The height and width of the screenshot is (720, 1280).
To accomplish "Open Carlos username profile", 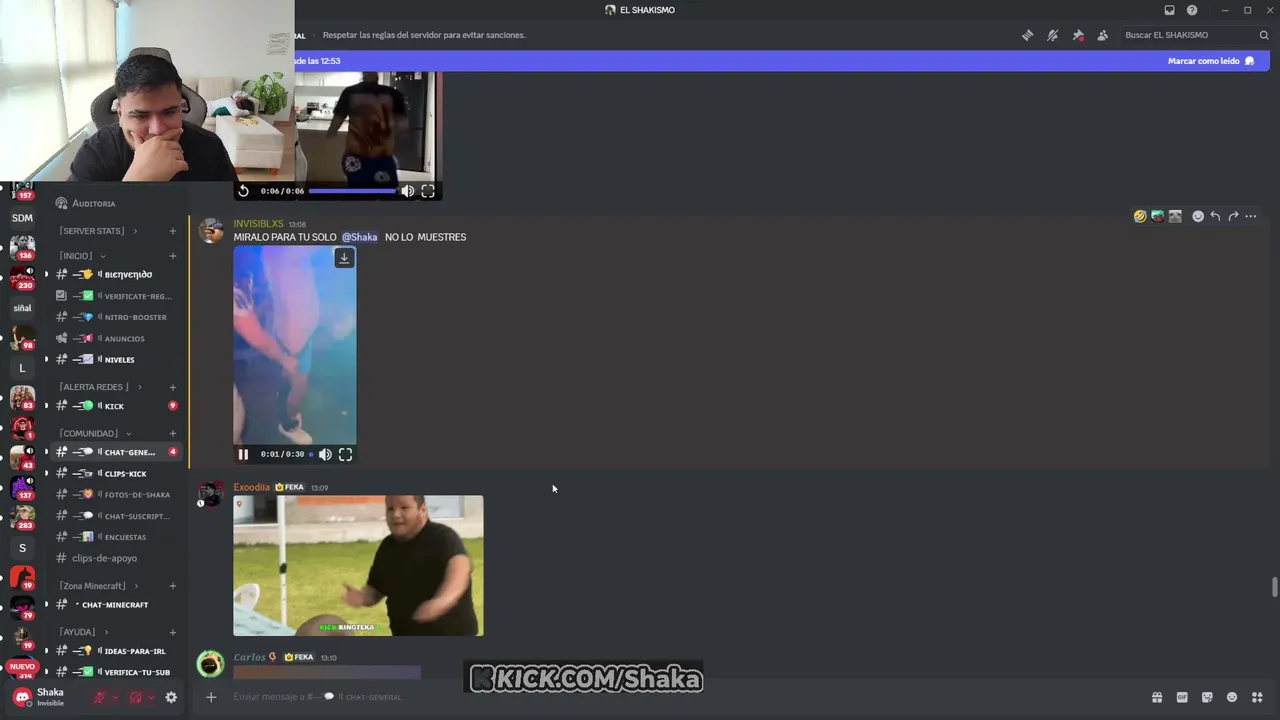I will (249, 657).
